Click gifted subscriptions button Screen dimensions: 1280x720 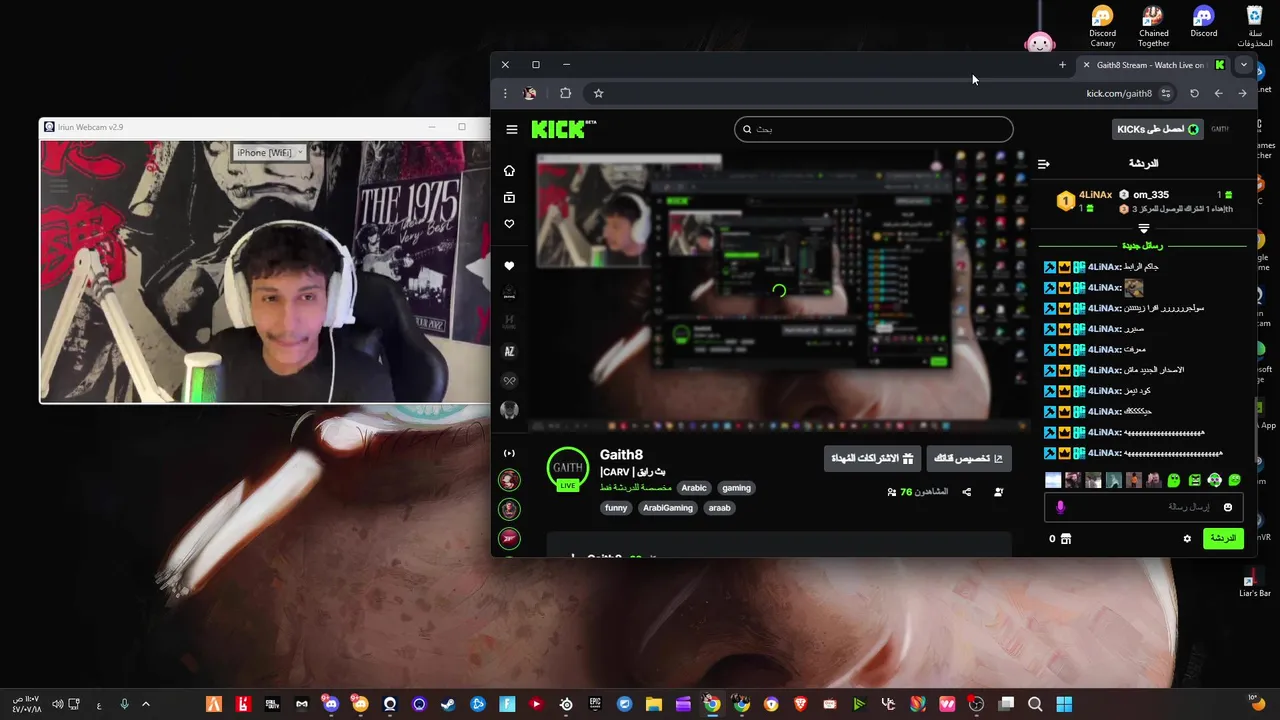pyautogui.click(x=872, y=458)
